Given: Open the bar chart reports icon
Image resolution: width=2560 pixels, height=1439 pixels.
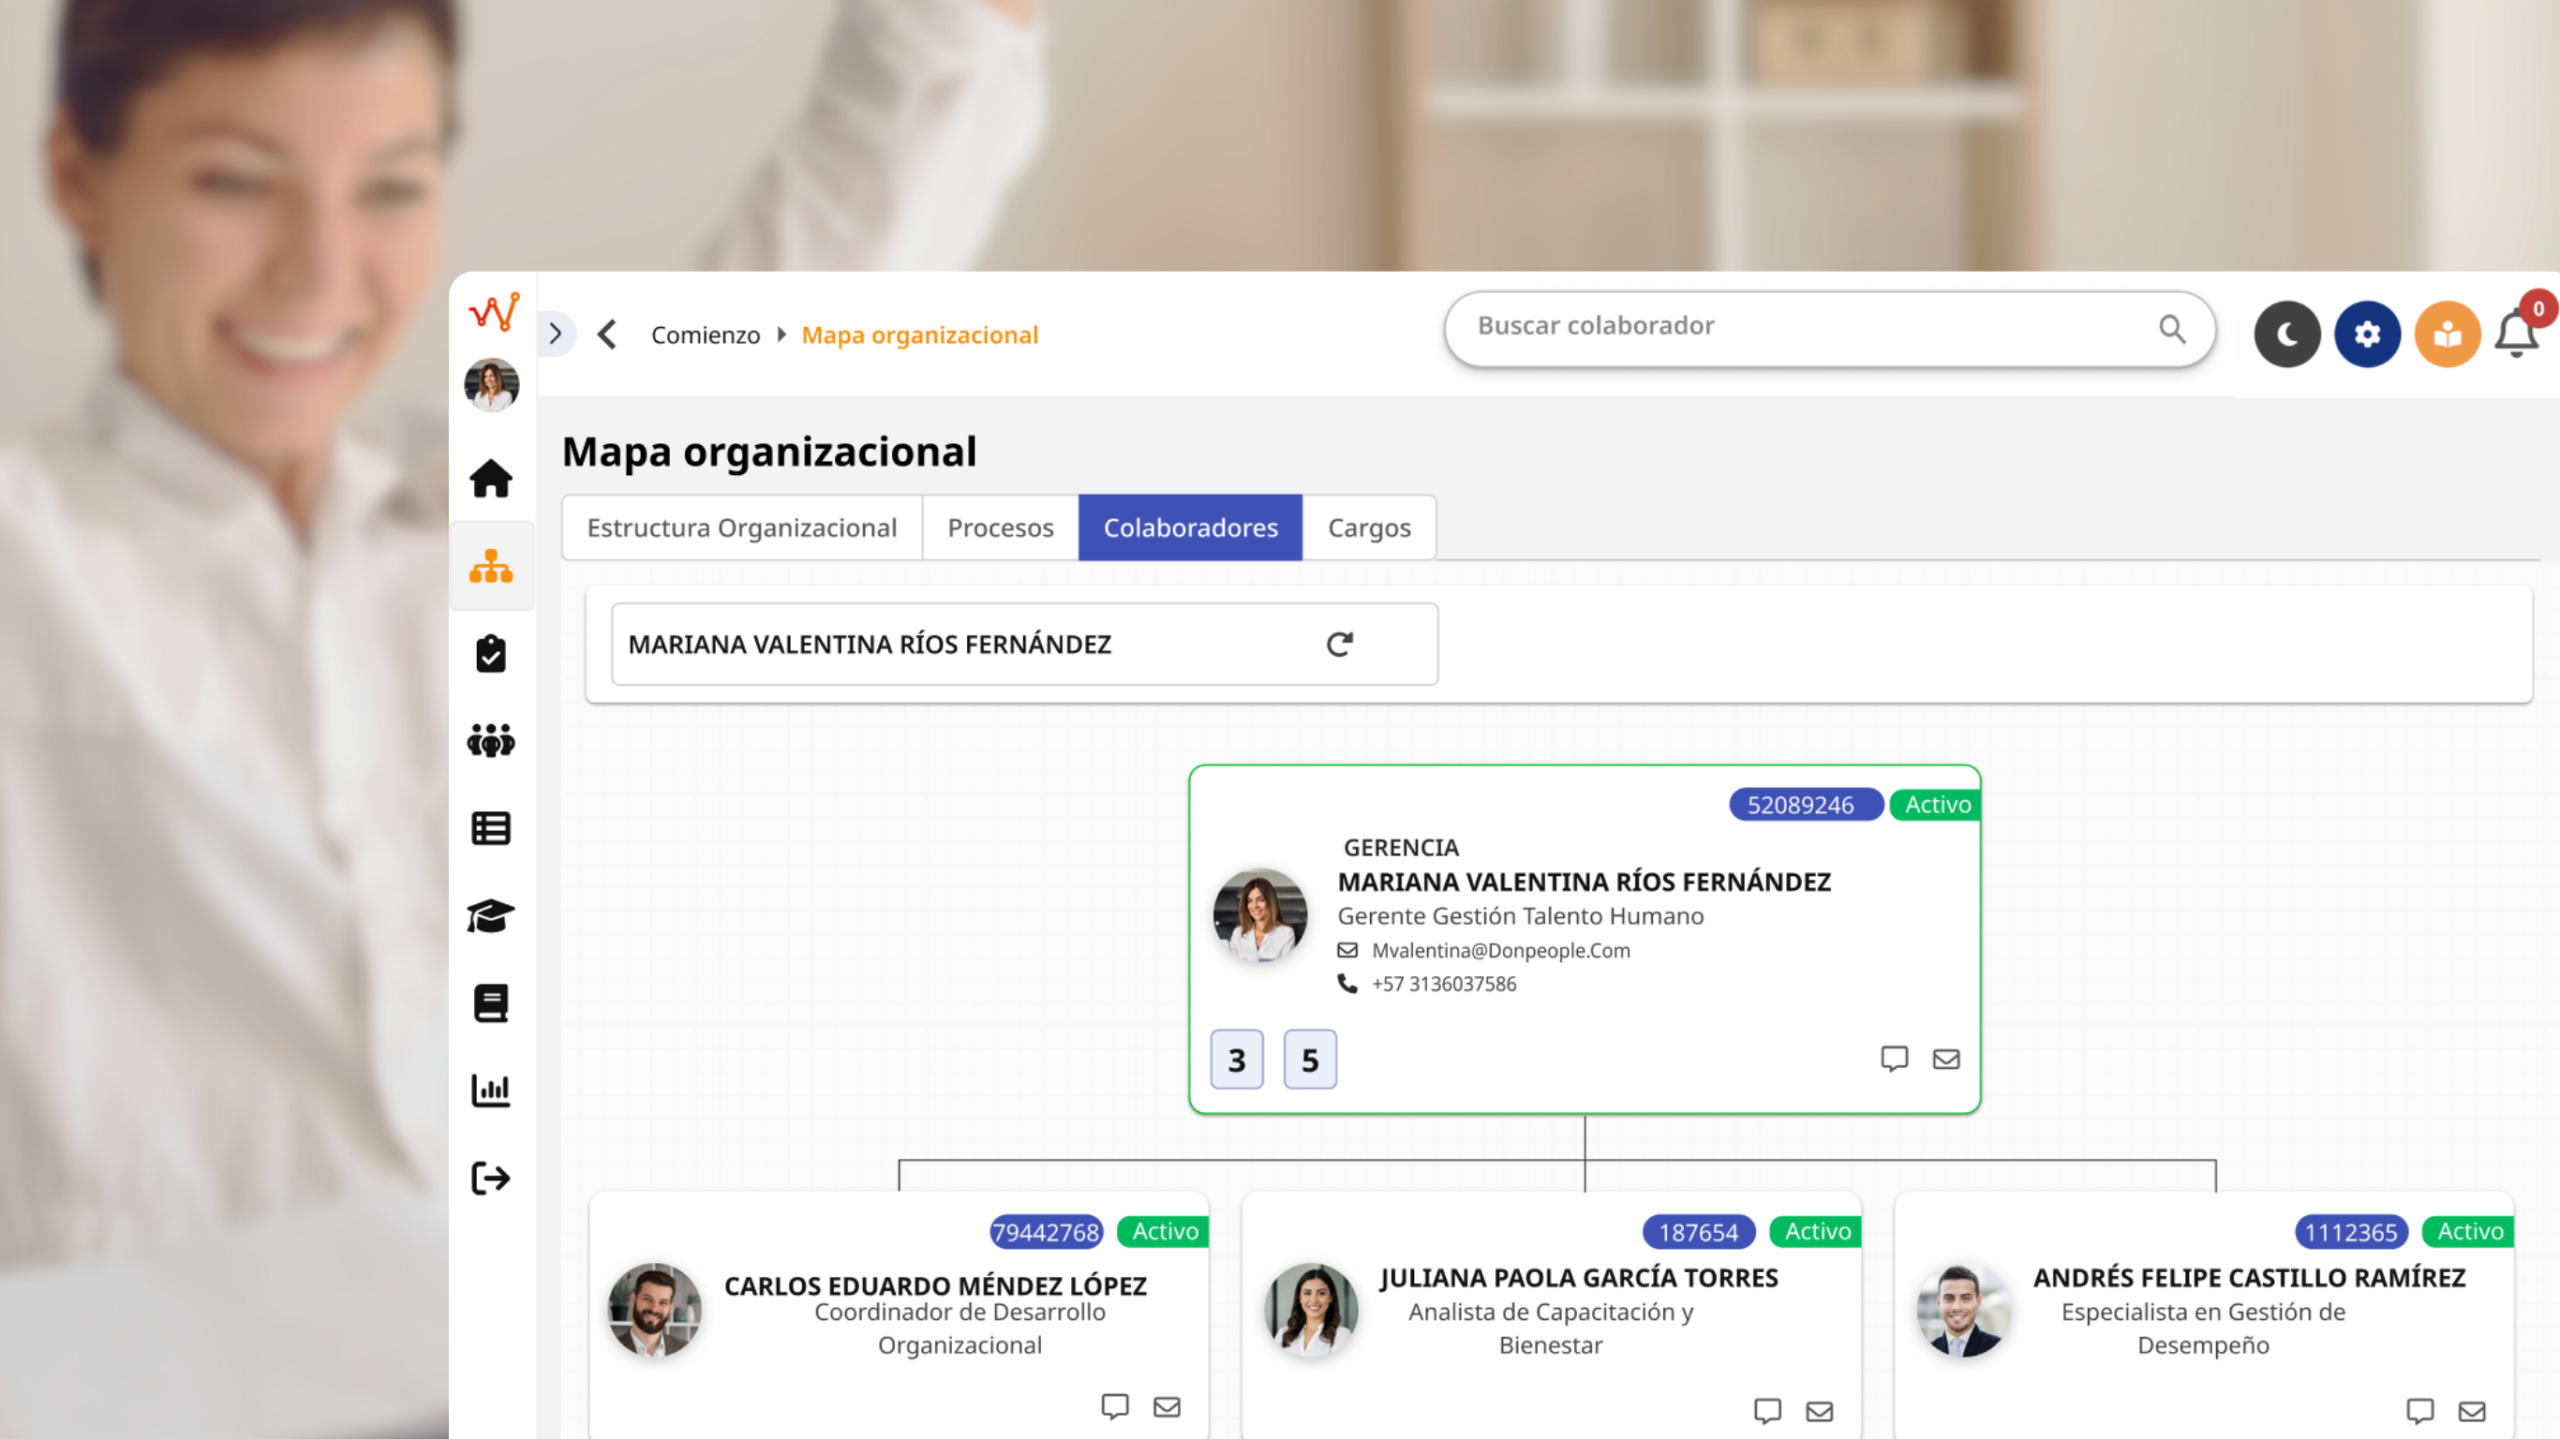Looking at the screenshot, I should coord(491,1090).
